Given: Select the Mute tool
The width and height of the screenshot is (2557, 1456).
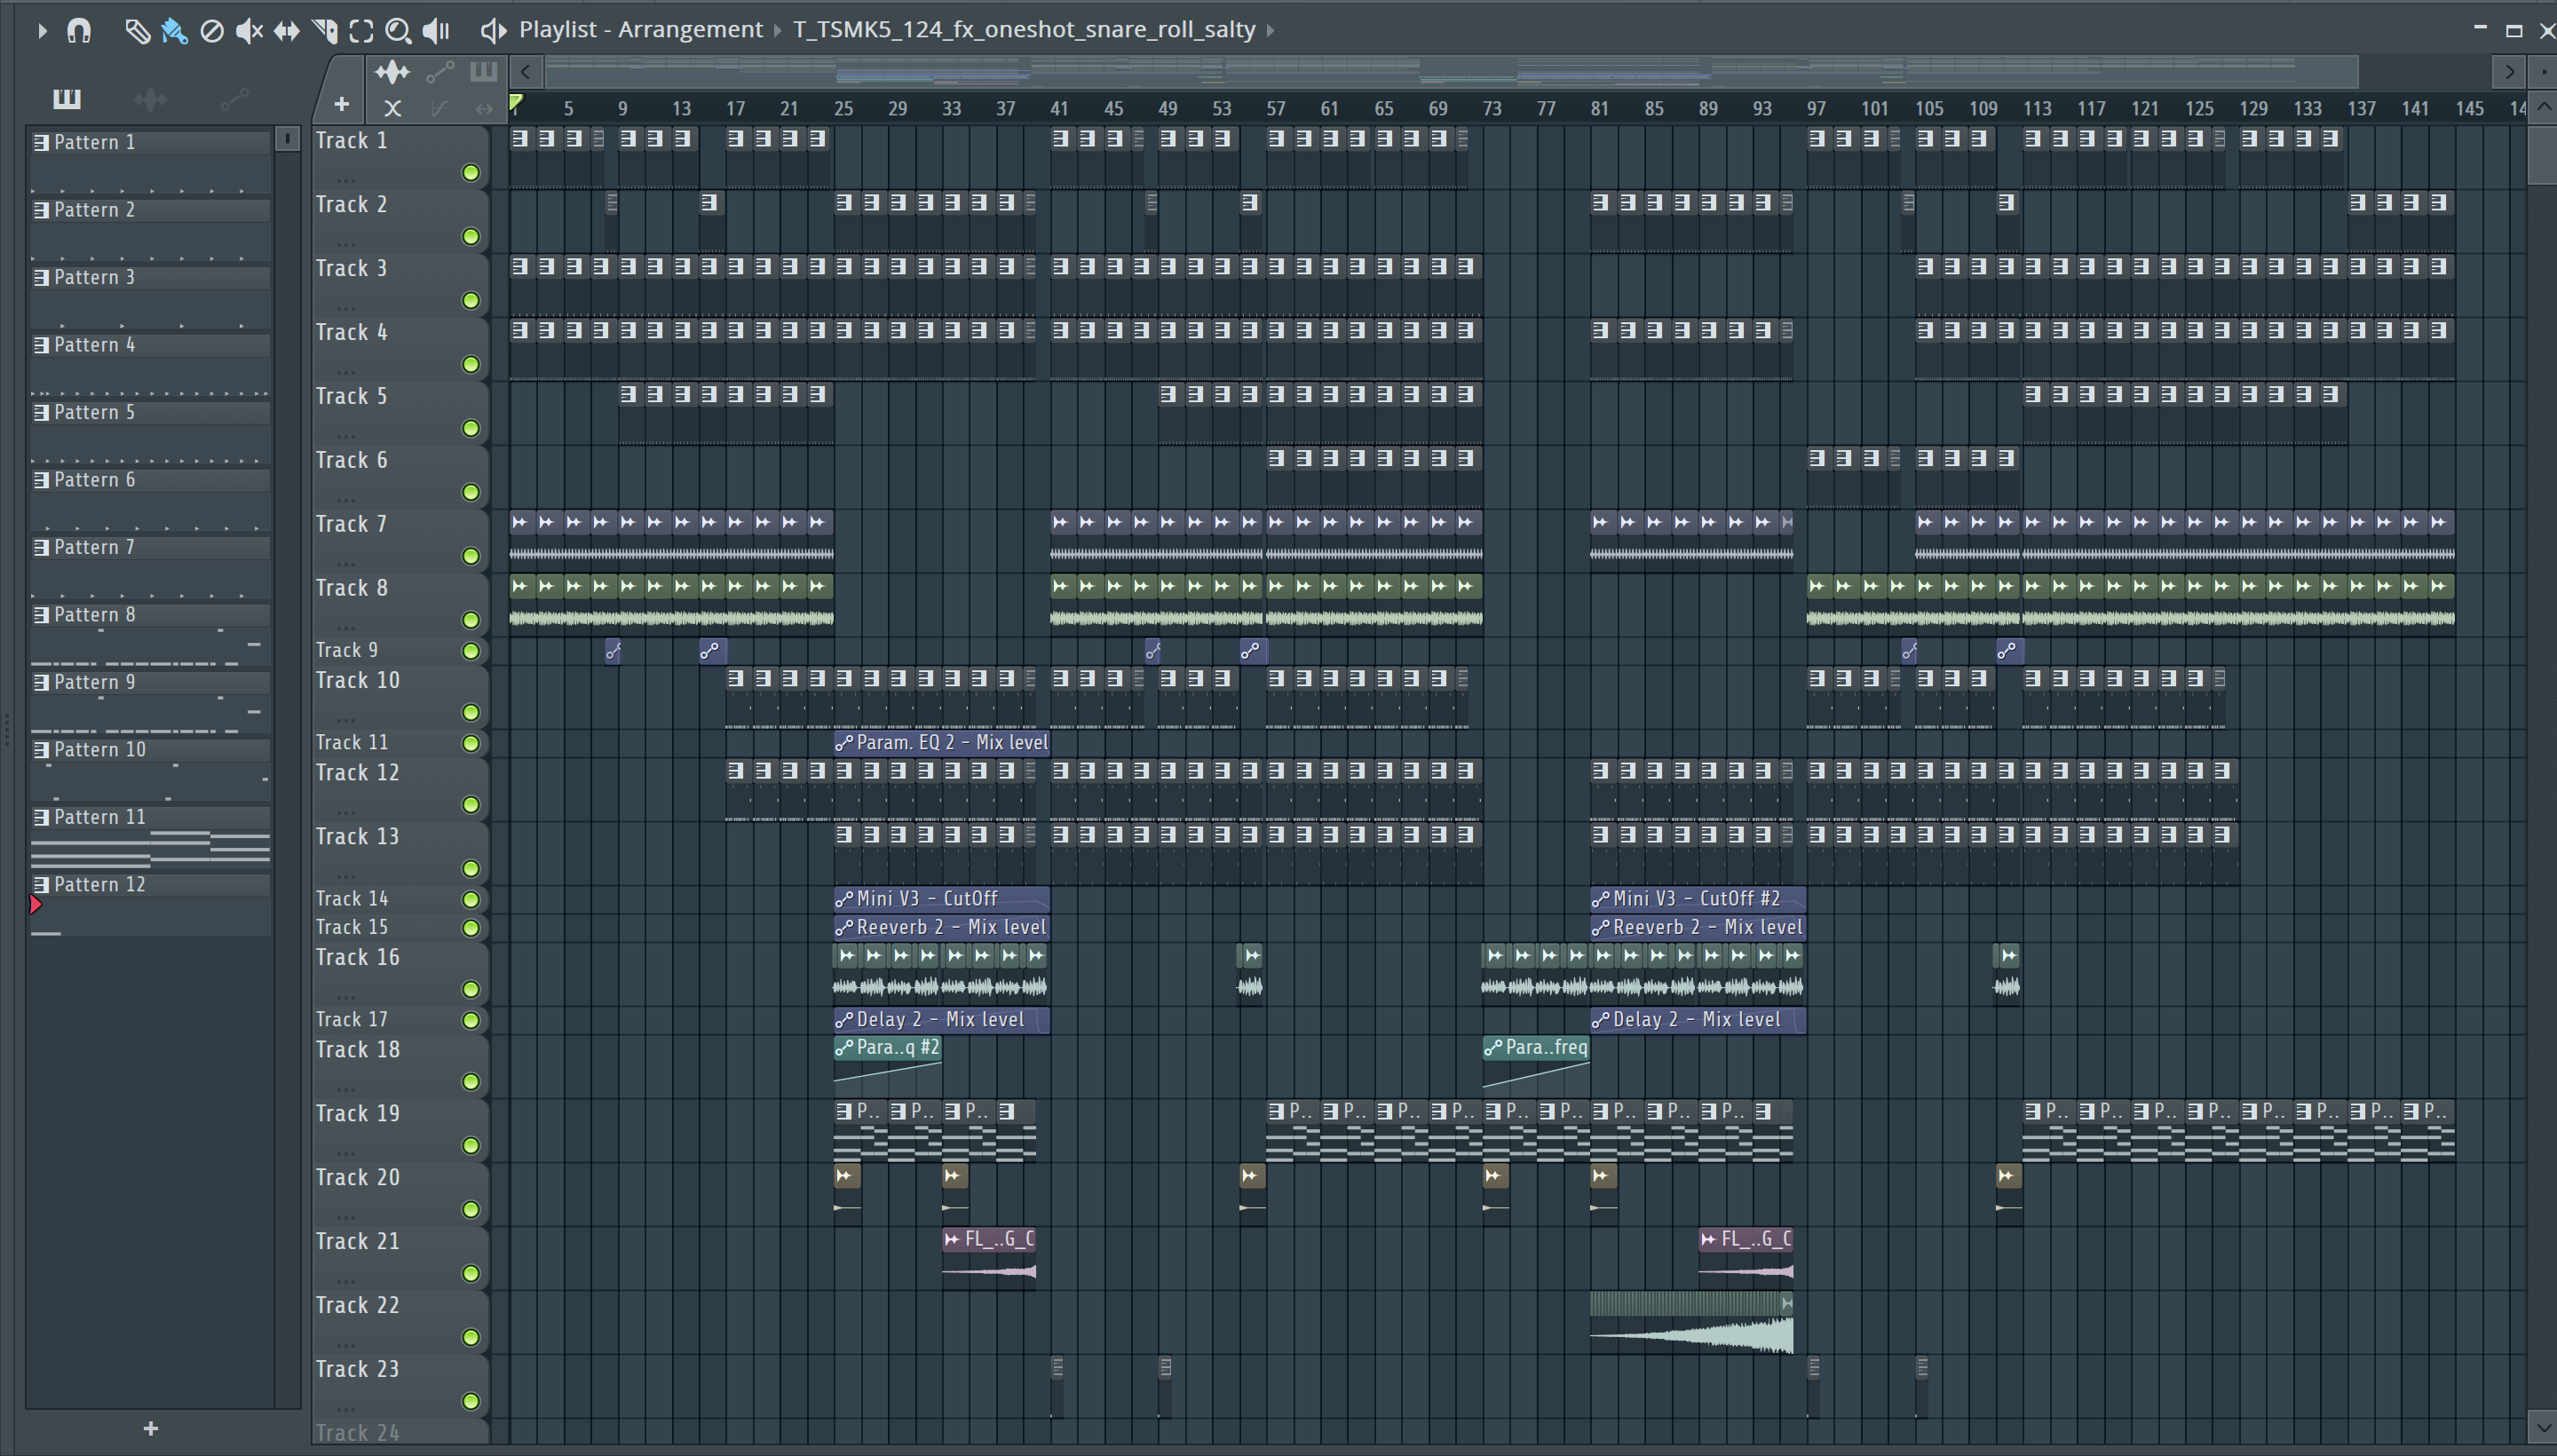Looking at the screenshot, I should [249, 31].
